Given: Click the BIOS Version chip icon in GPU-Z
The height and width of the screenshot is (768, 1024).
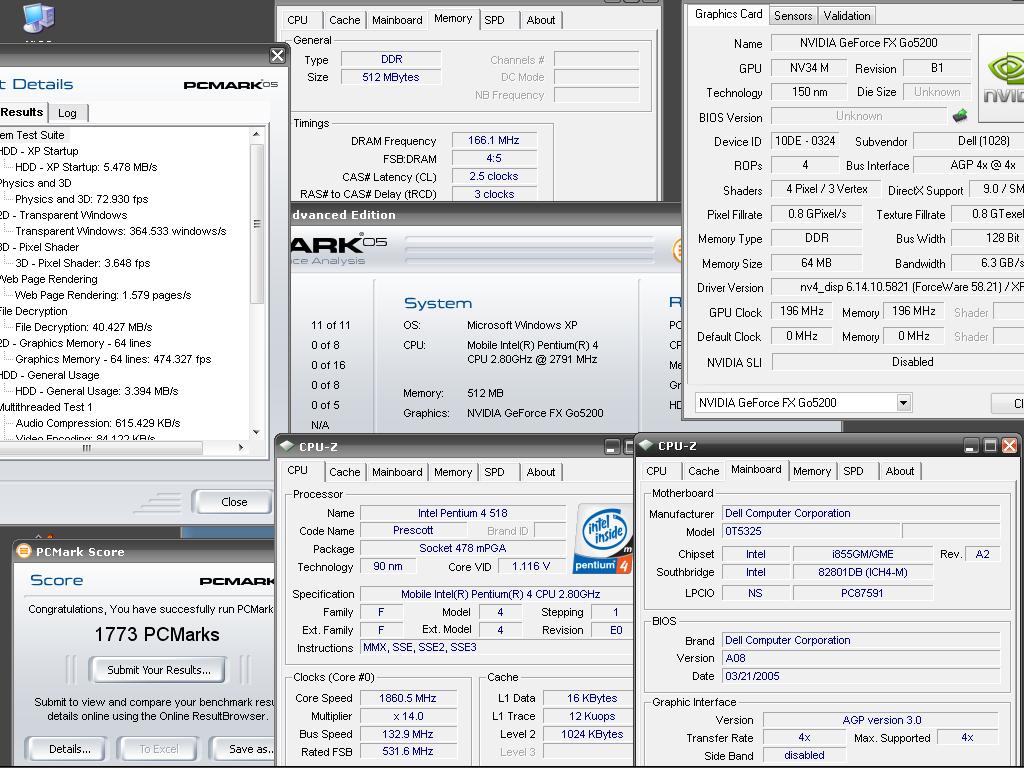Looking at the screenshot, I should click(x=960, y=116).
